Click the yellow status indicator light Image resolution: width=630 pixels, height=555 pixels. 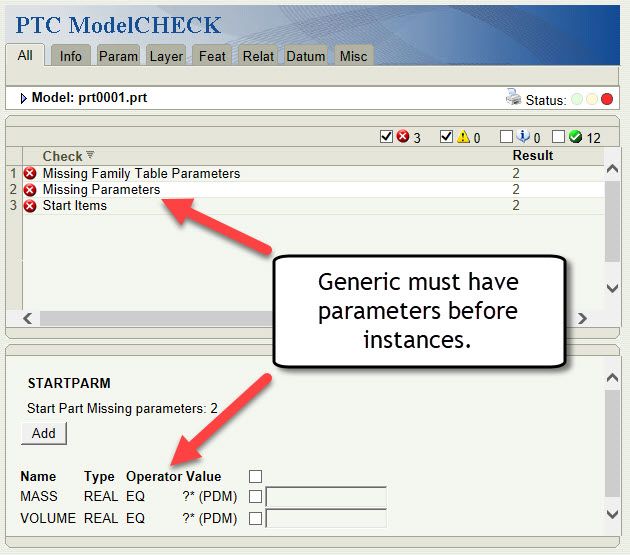(x=592, y=99)
